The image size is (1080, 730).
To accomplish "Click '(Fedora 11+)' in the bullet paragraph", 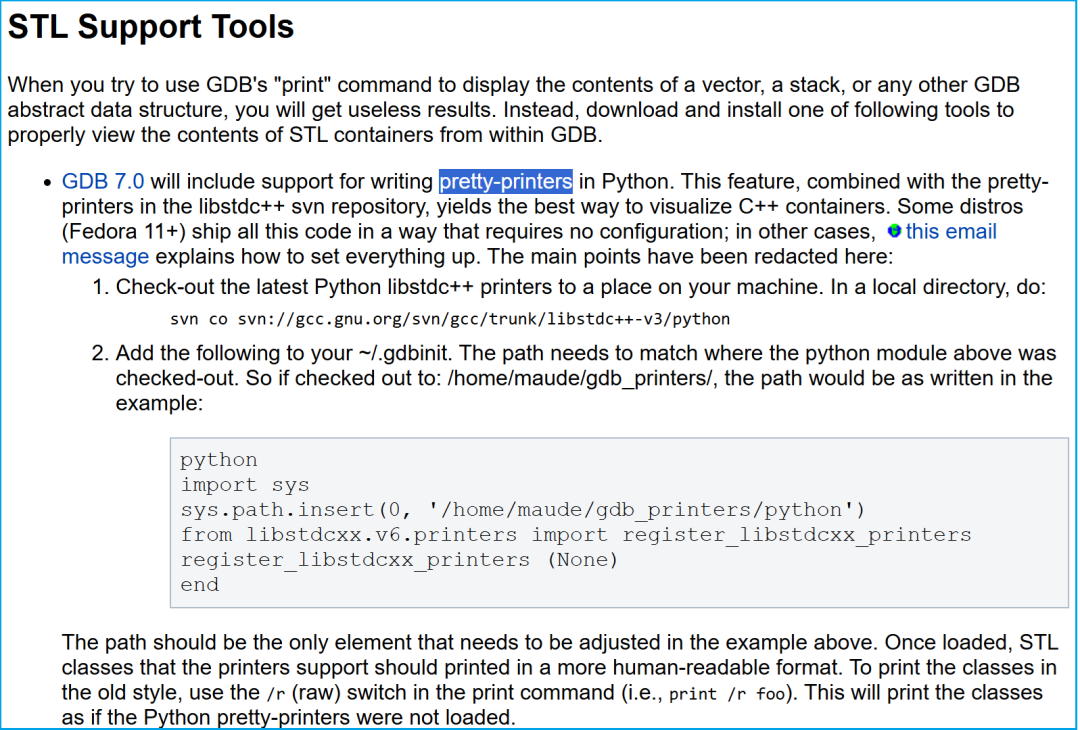I will pos(124,232).
